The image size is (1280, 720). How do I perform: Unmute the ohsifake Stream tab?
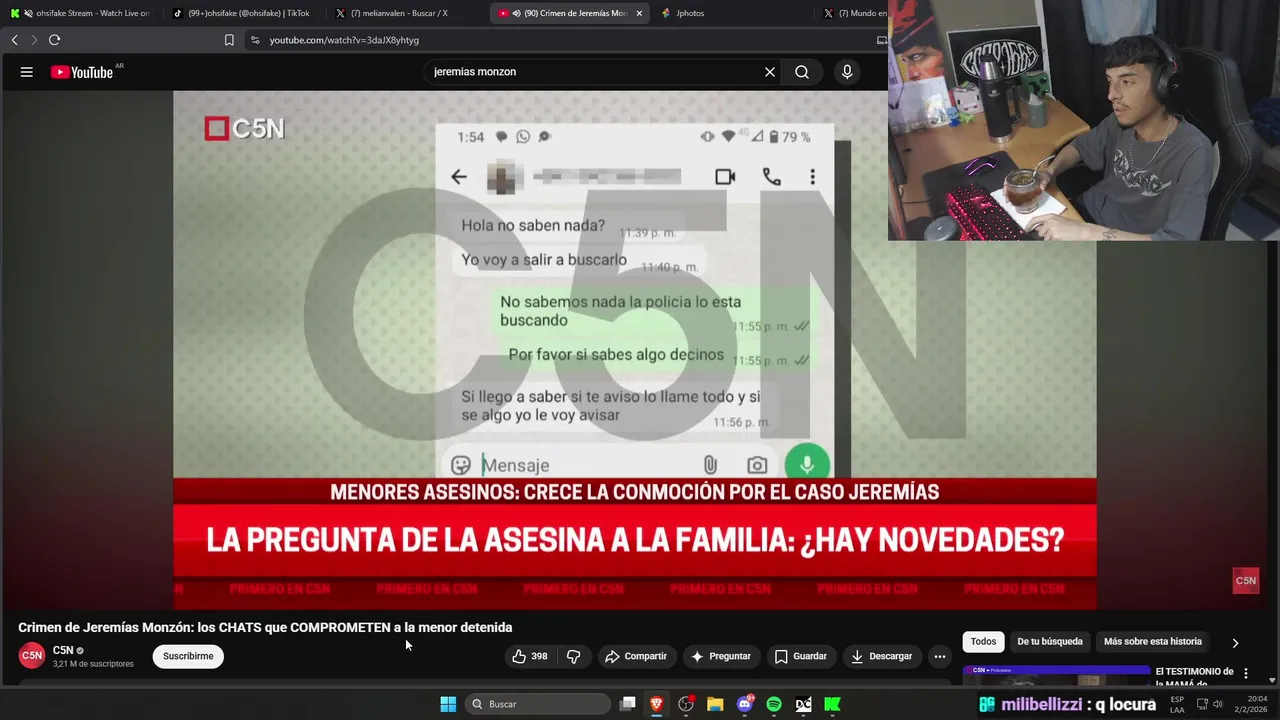click(x=27, y=13)
